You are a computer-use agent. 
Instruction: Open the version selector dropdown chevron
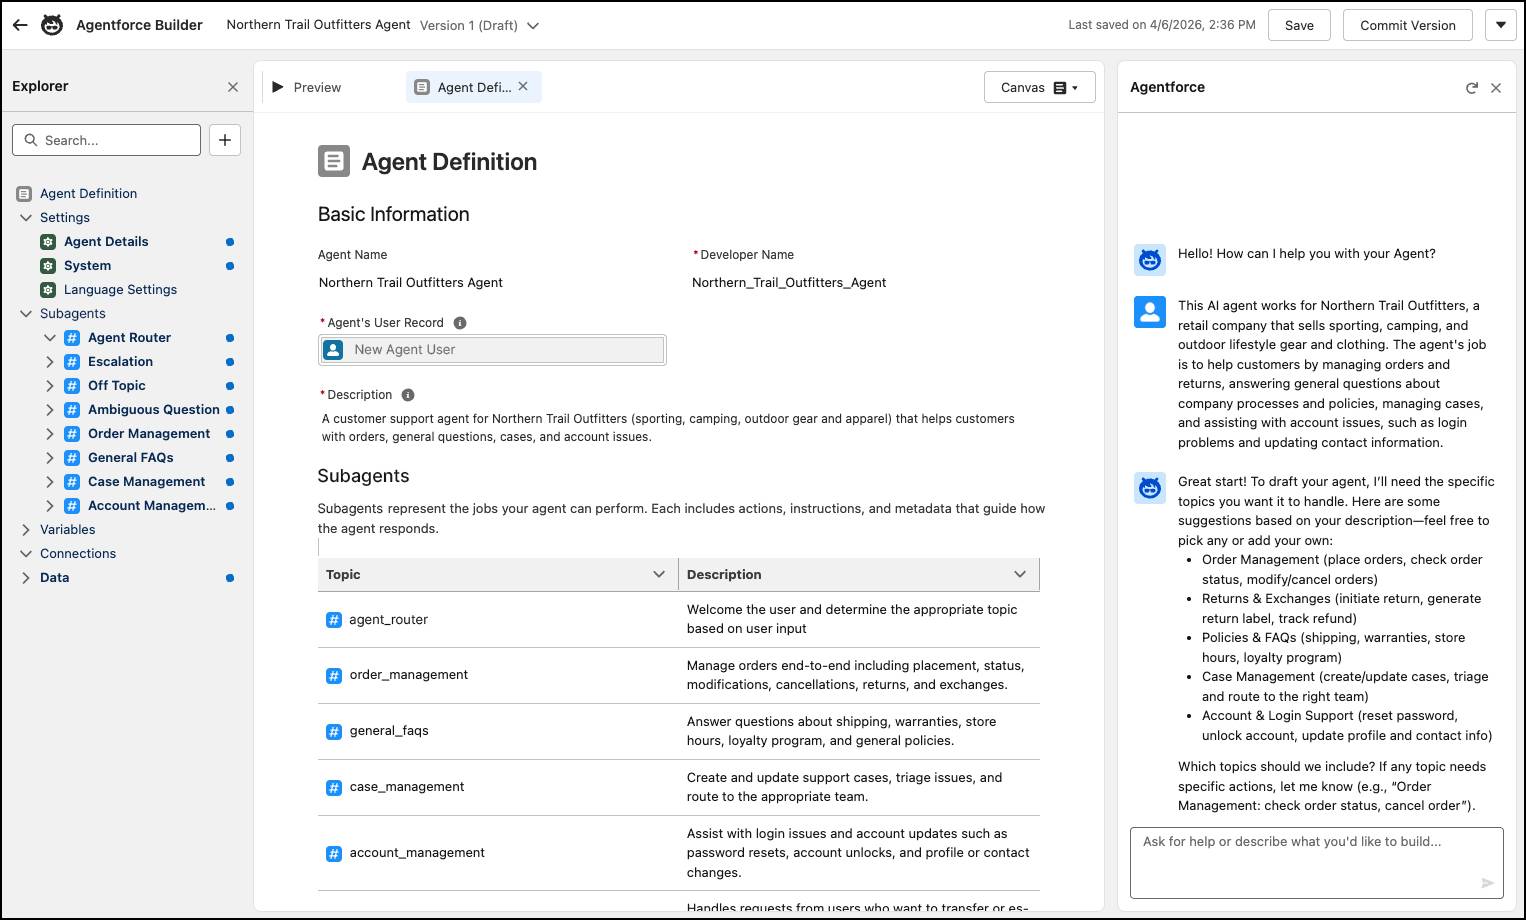point(533,26)
